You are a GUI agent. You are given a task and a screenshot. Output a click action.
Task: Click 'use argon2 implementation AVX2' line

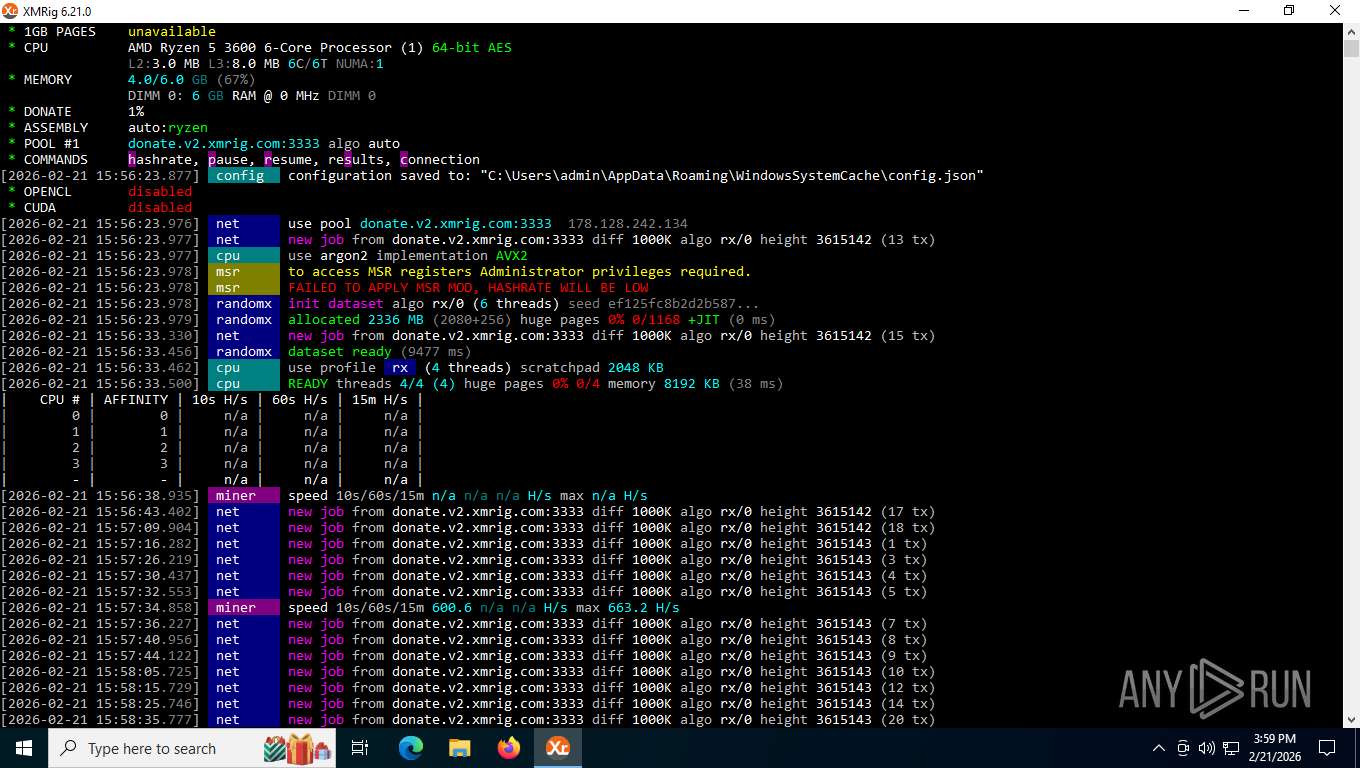pos(408,255)
